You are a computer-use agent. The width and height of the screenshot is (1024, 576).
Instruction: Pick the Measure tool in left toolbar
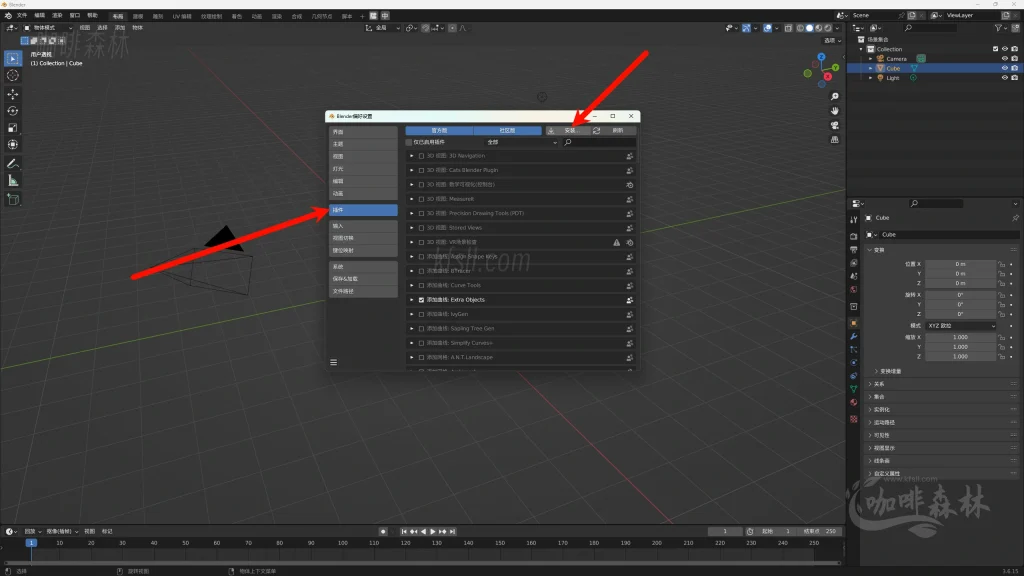pos(13,181)
